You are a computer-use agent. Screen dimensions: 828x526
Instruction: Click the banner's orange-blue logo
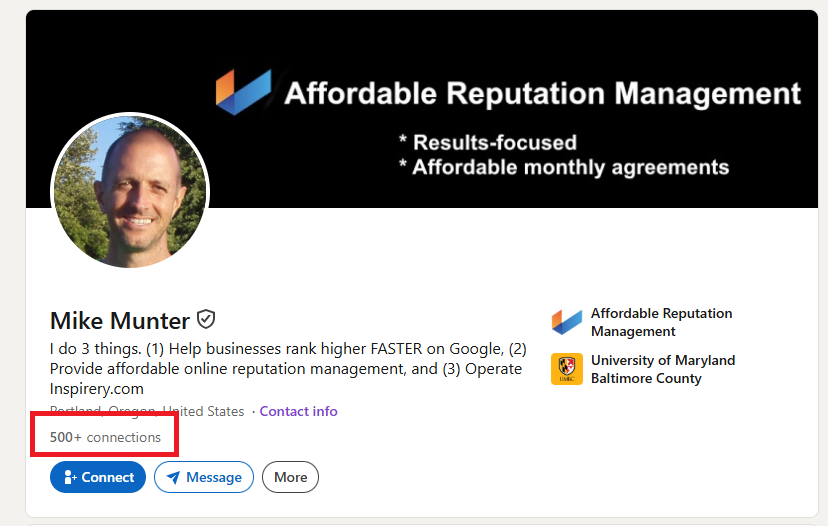click(x=243, y=92)
